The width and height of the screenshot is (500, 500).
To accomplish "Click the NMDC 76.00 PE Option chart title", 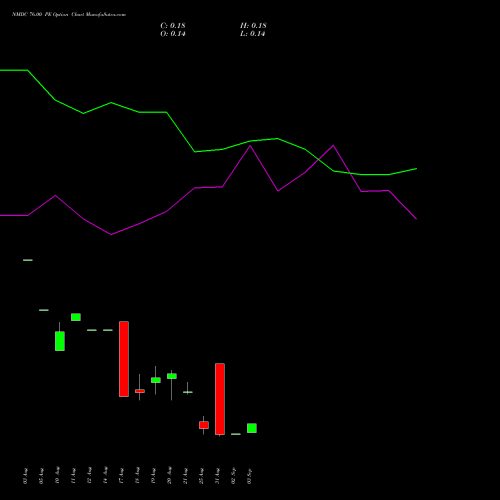I will [x=69, y=15].
